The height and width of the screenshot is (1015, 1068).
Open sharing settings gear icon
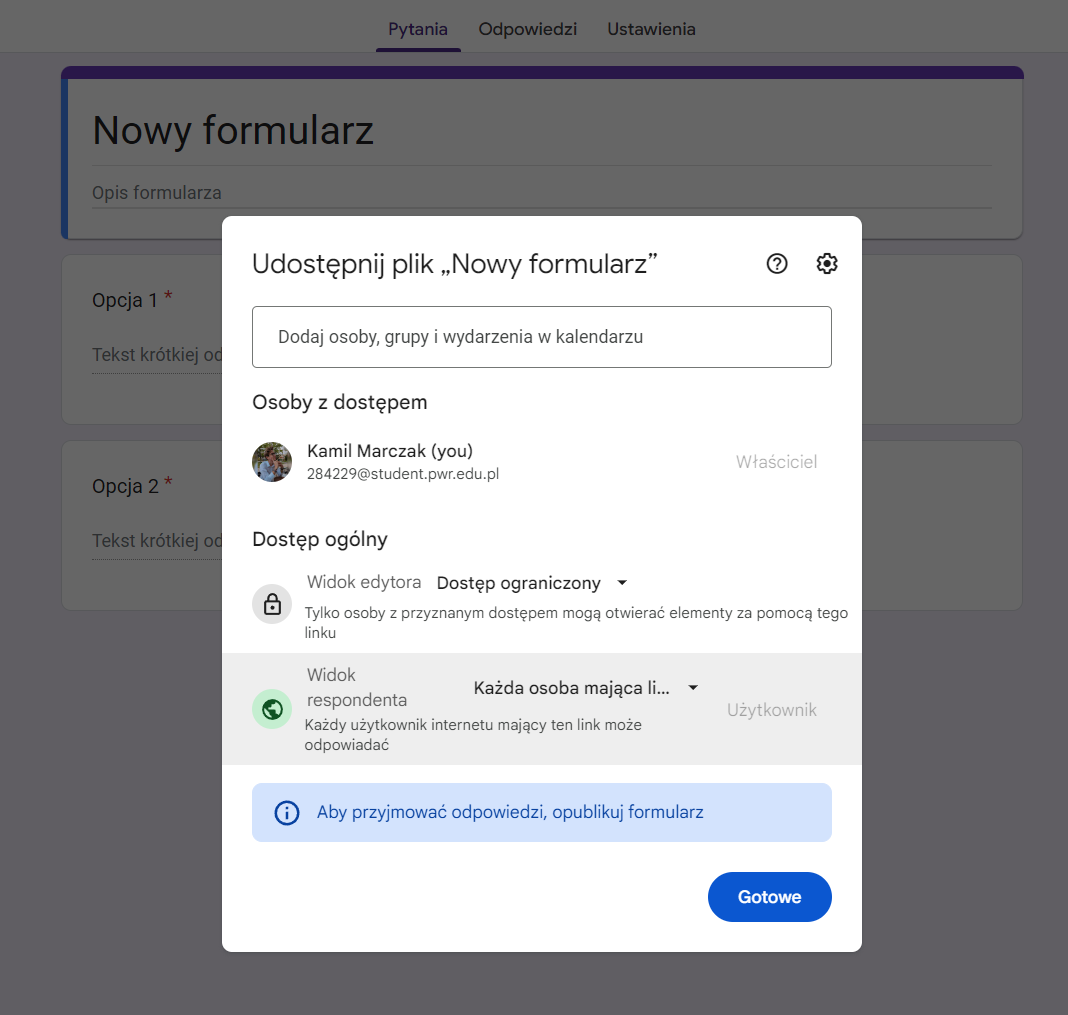pos(827,263)
